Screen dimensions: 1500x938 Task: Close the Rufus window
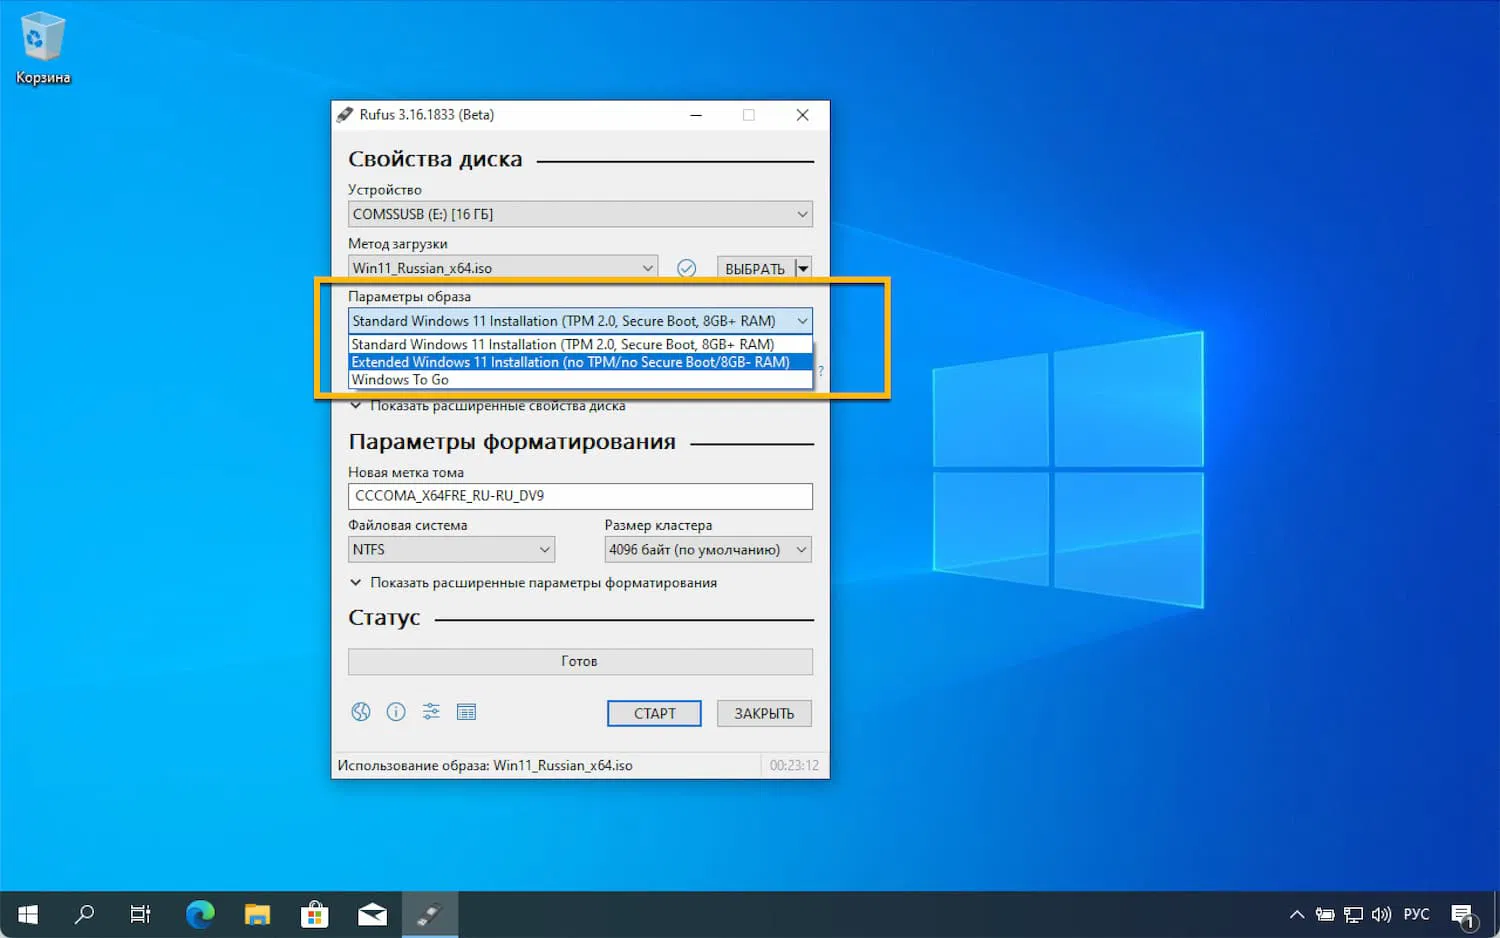click(802, 115)
